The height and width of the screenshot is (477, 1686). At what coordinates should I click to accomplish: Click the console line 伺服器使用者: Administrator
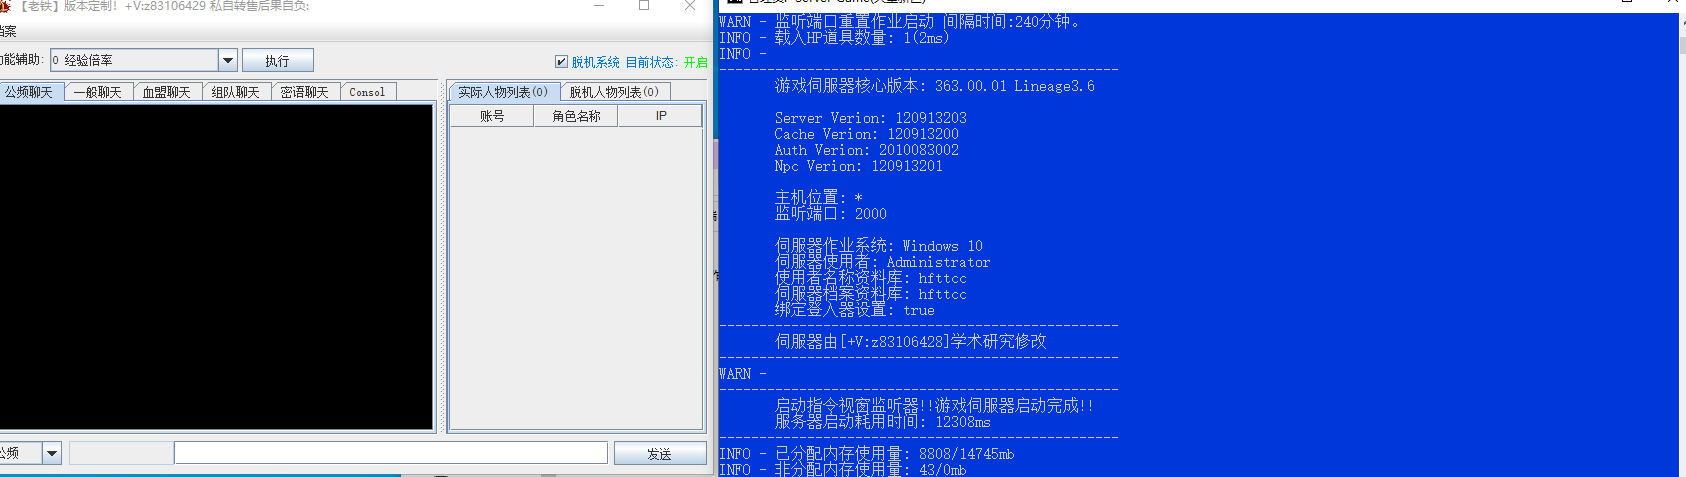882,262
